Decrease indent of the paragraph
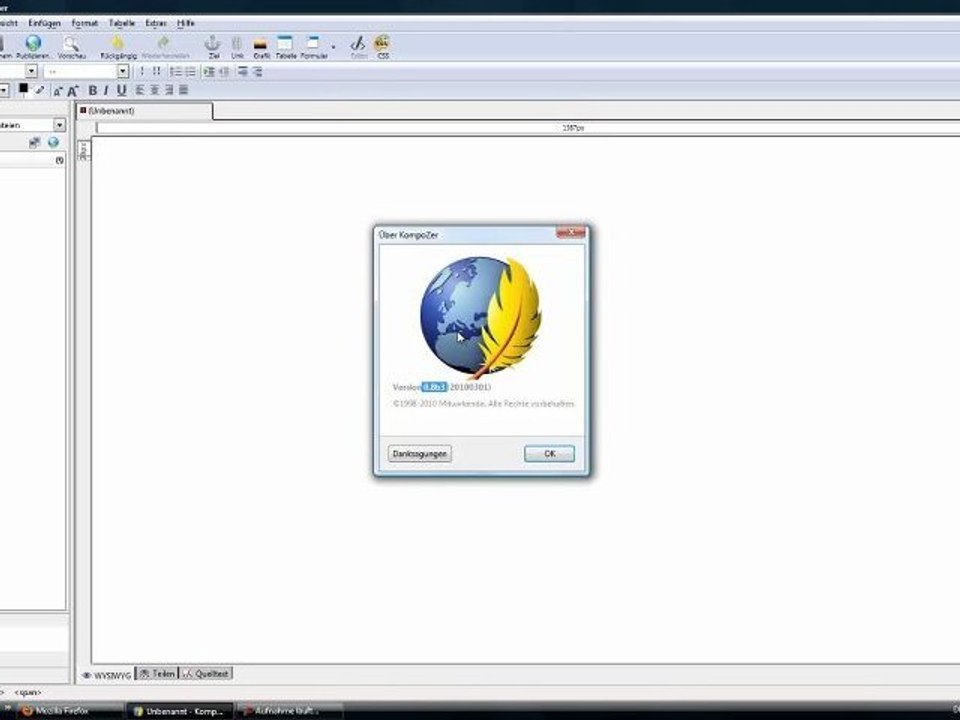 tap(223, 72)
